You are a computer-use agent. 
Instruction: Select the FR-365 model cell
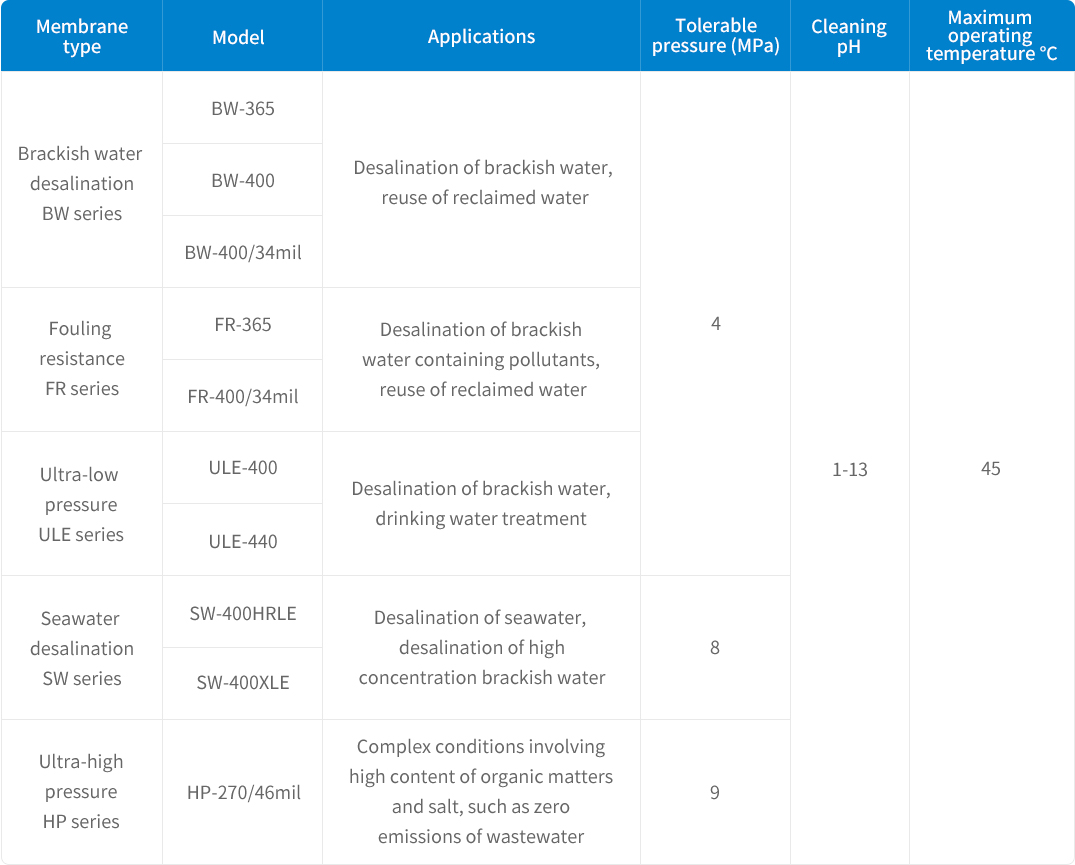point(242,324)
